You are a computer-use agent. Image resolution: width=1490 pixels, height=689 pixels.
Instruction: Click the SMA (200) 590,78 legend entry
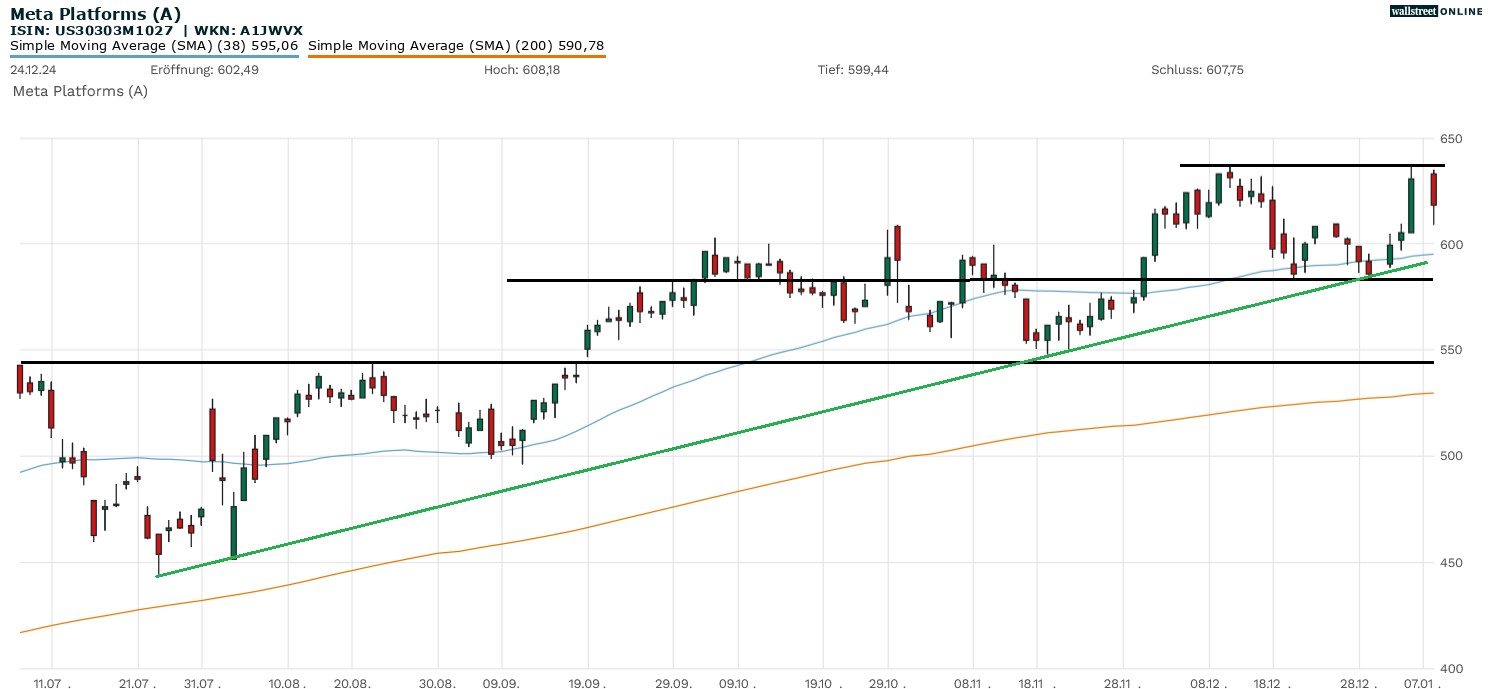456,46
